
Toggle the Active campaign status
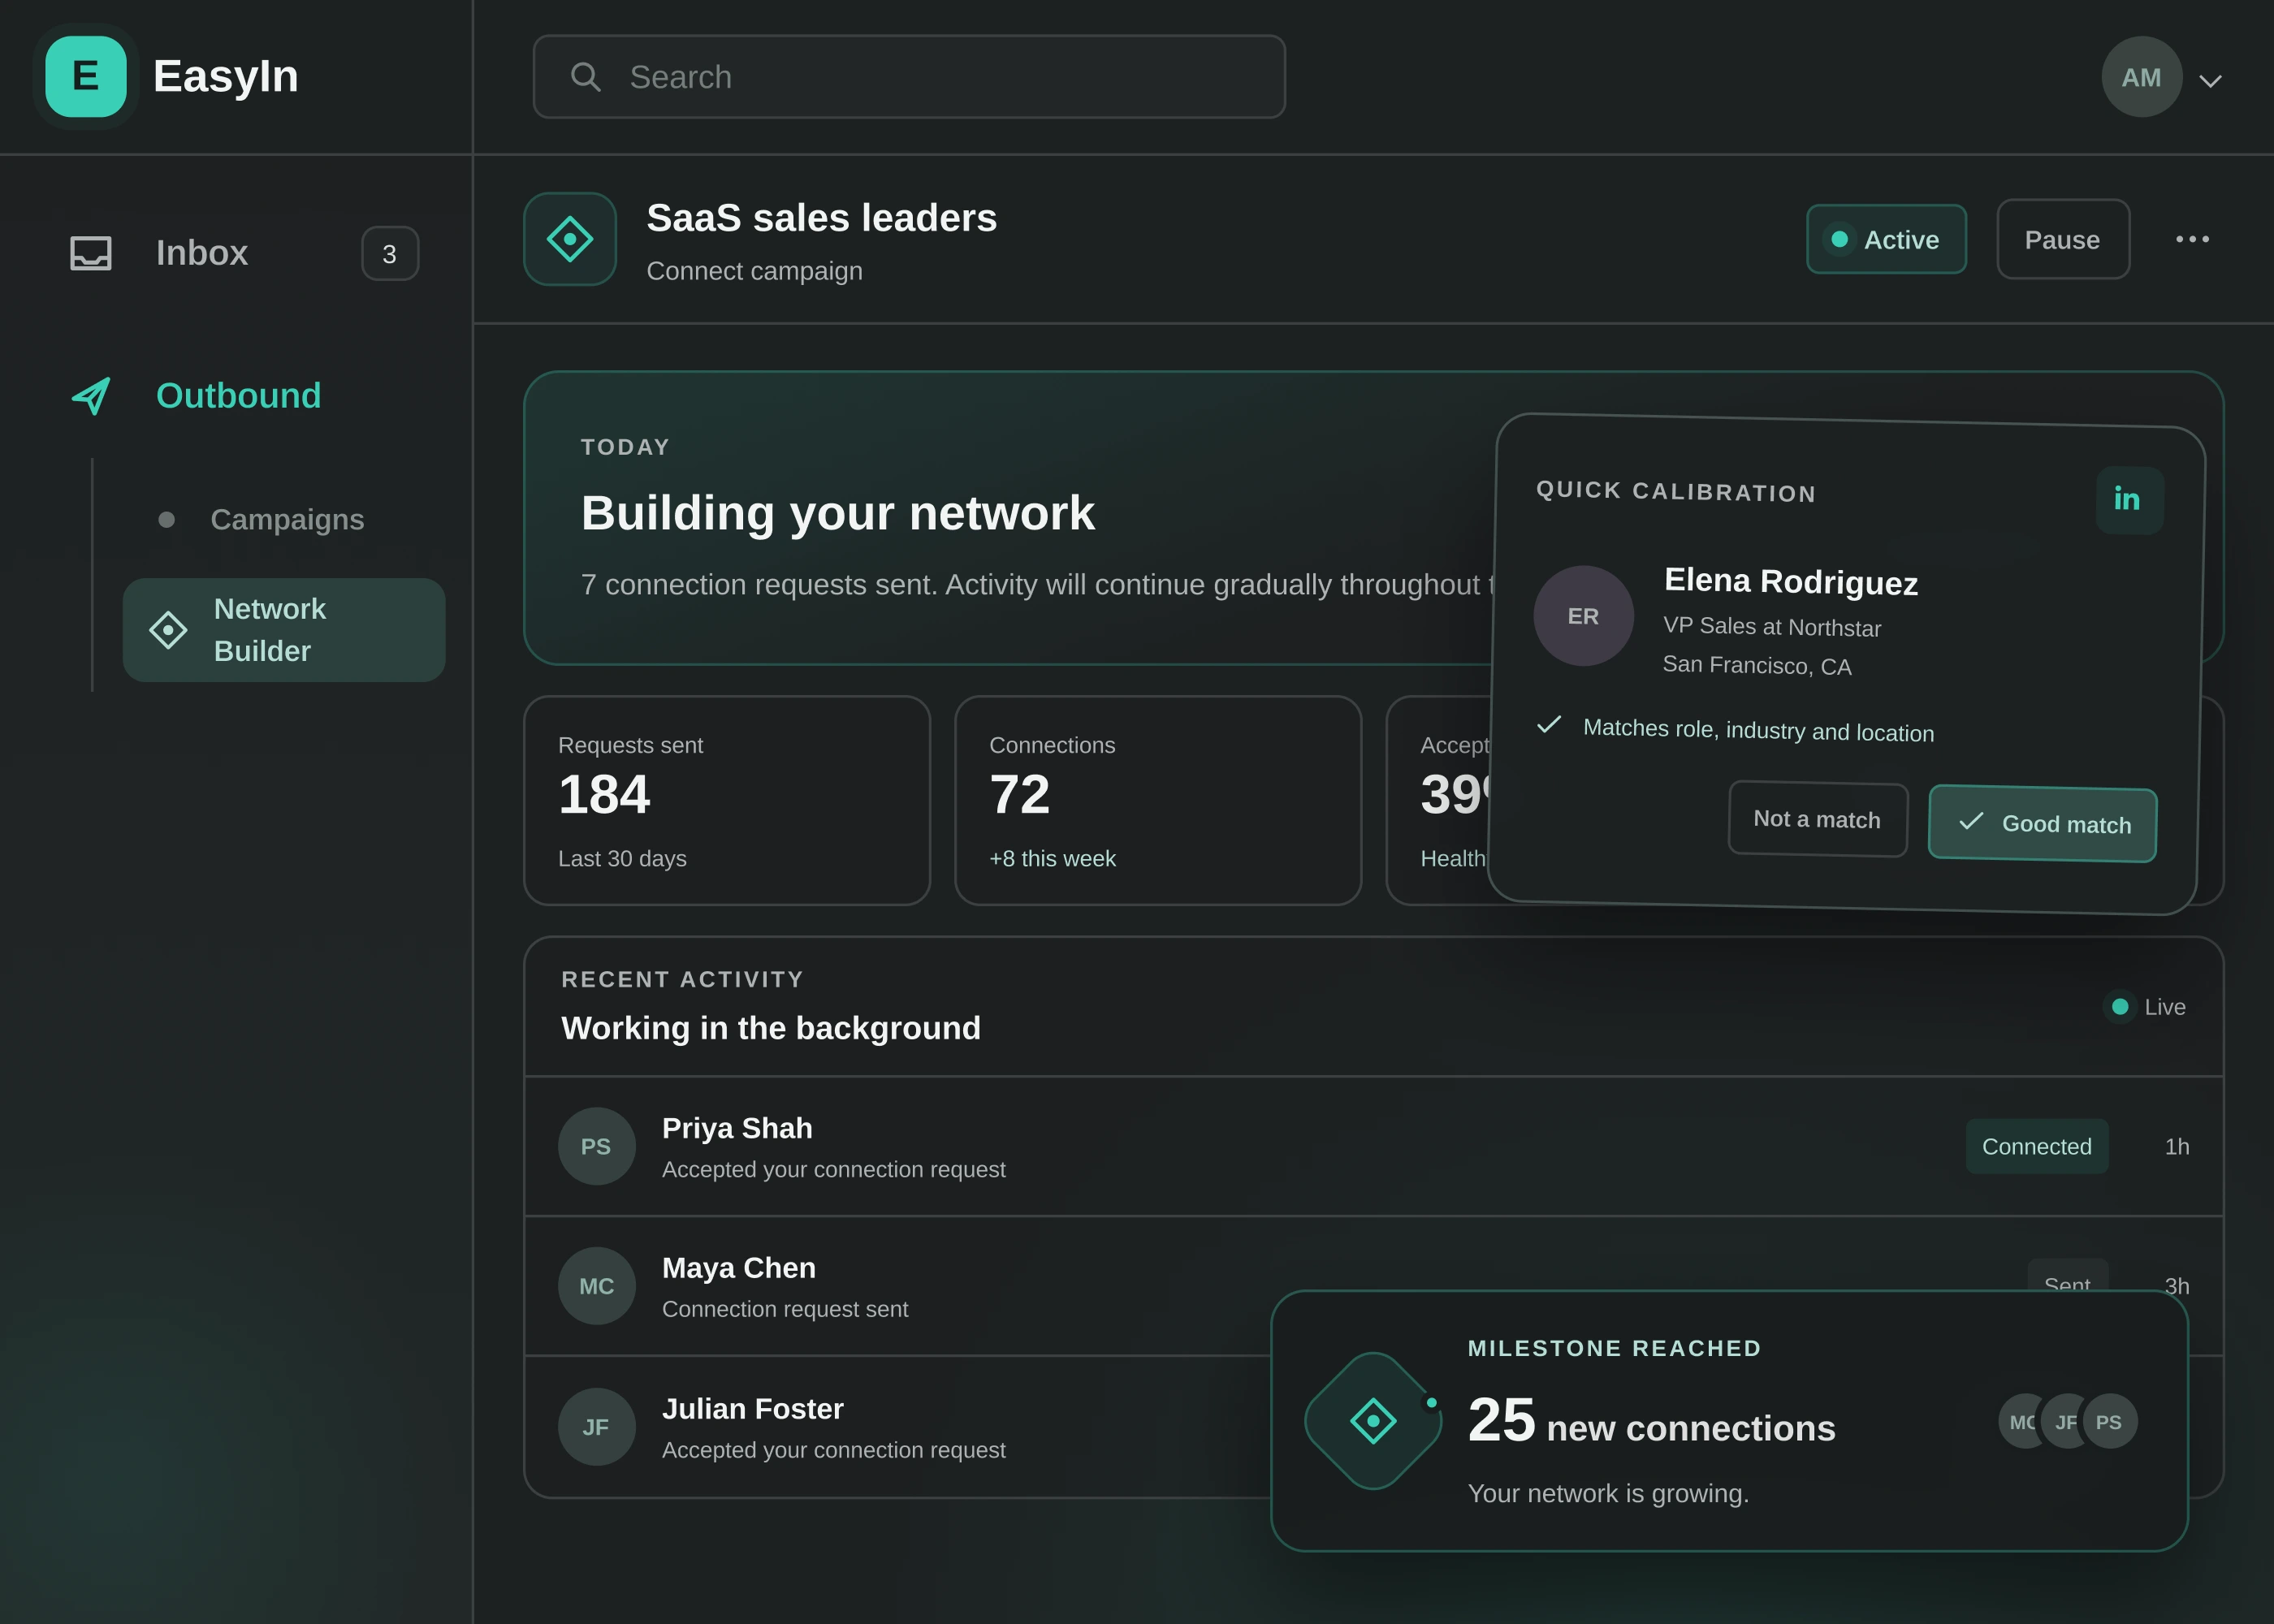(1886, 239)
